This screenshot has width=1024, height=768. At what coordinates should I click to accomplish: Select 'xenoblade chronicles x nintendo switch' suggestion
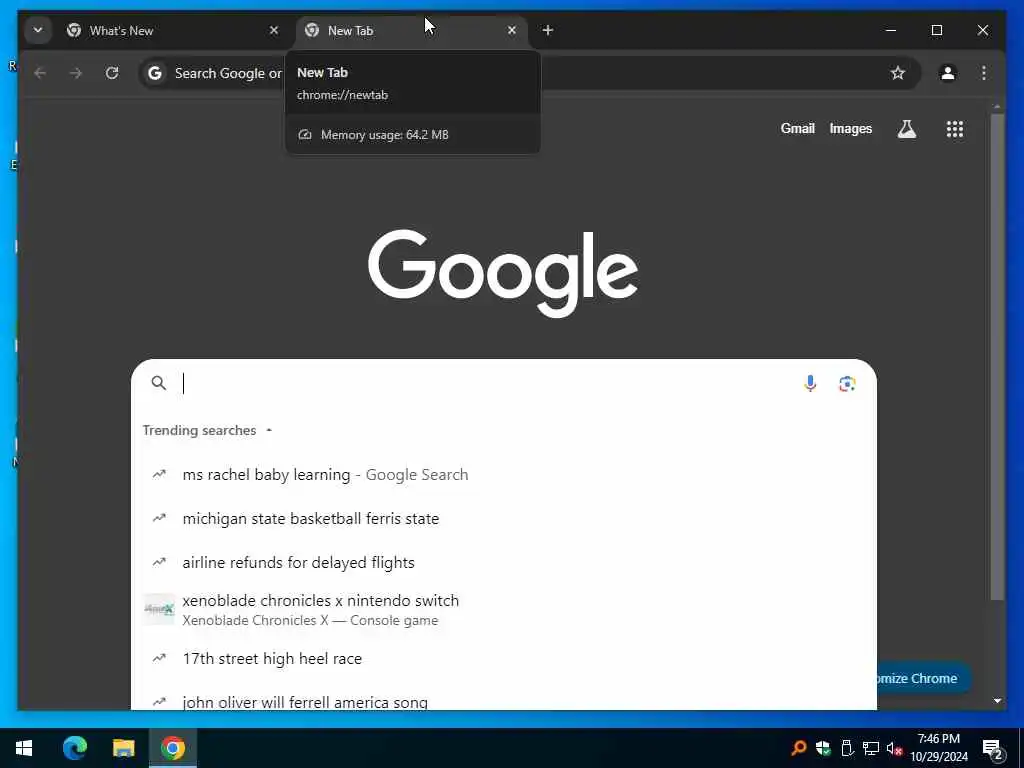click(x=504, y=610)
